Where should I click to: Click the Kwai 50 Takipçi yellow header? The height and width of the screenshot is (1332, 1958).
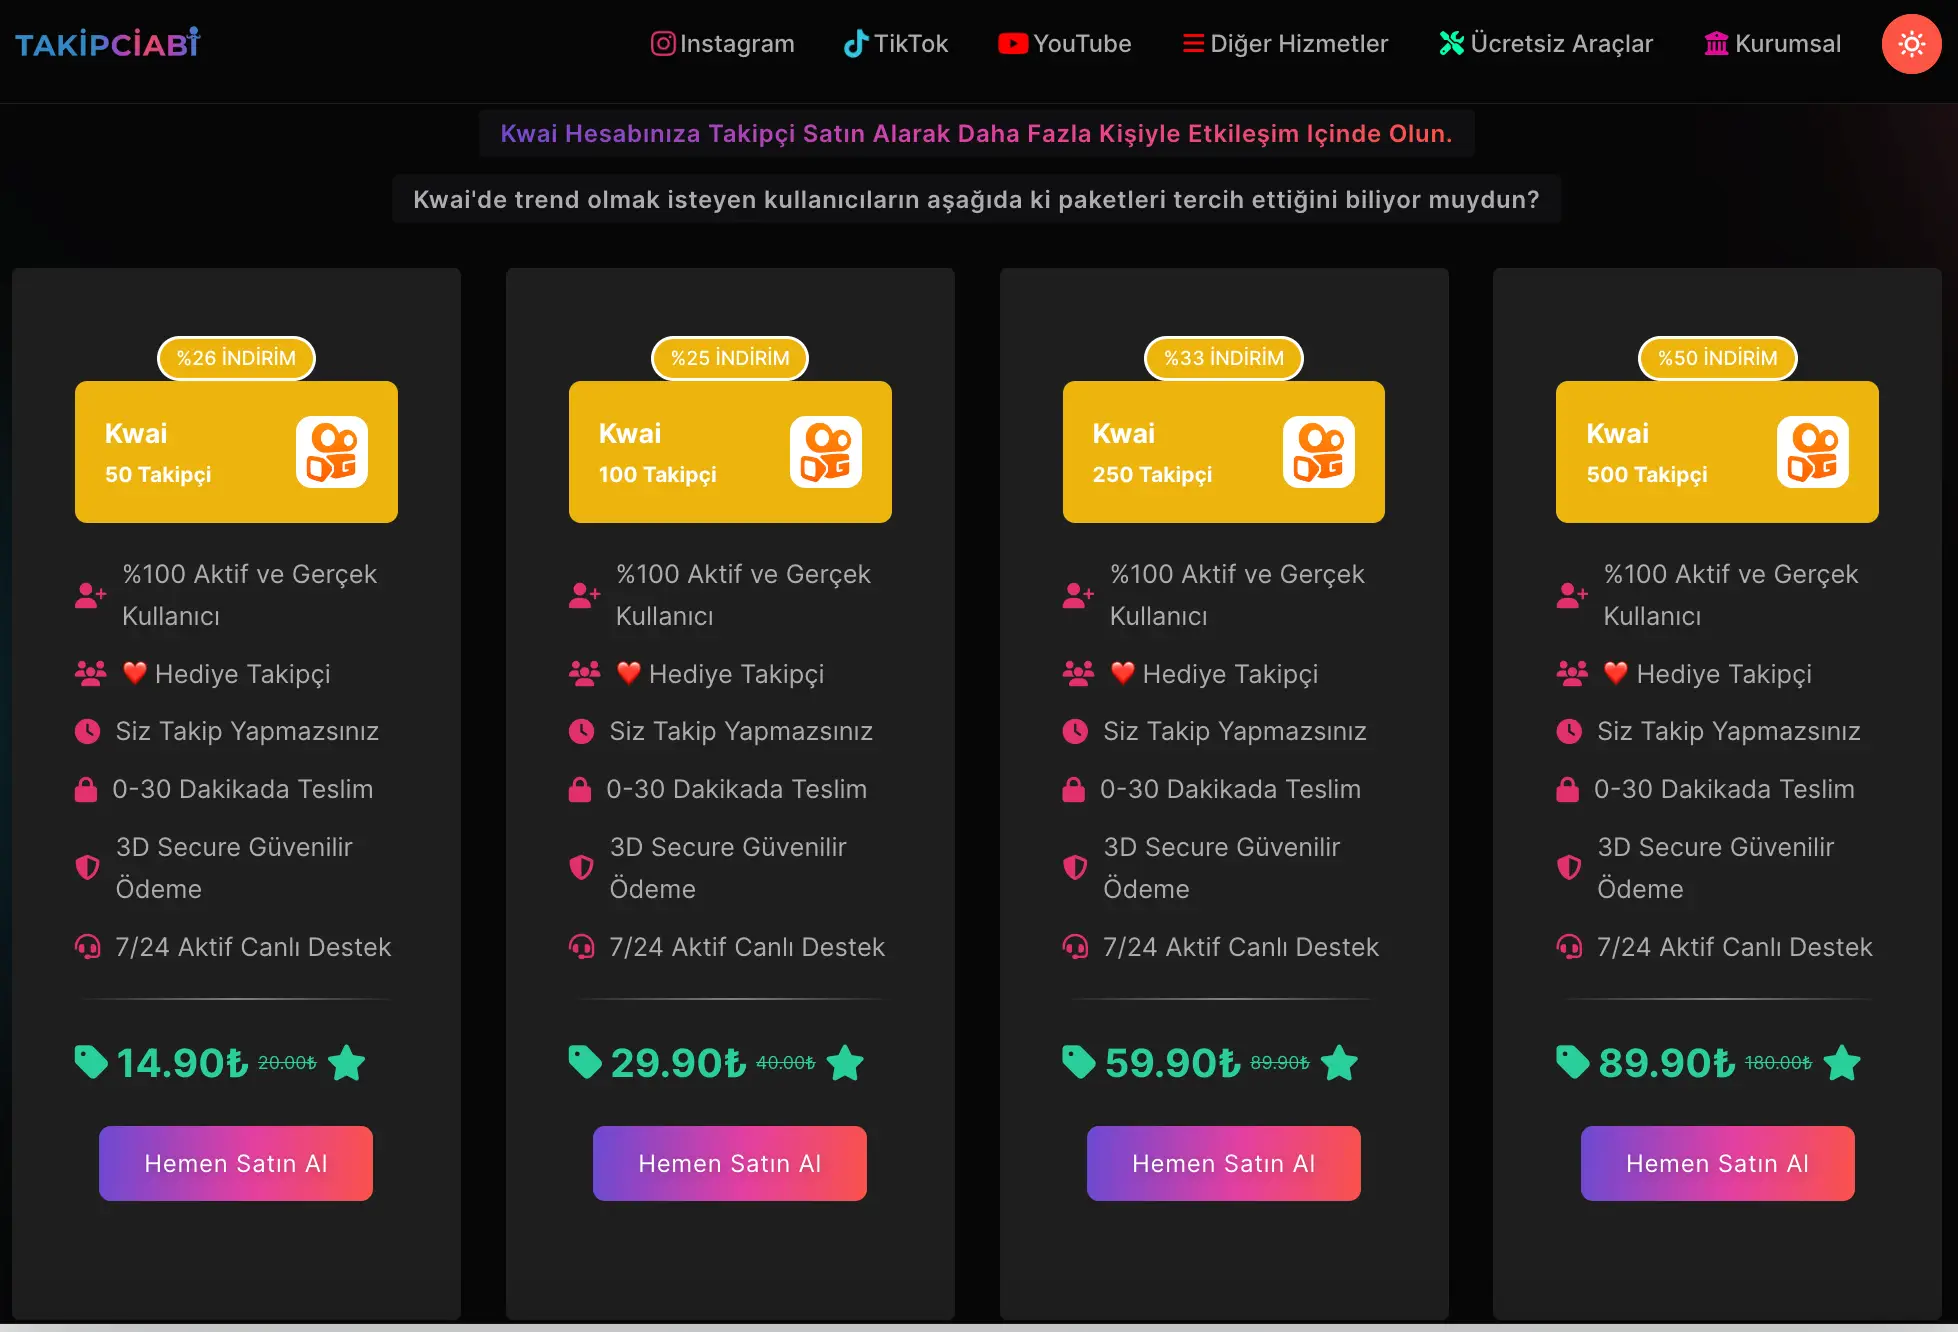pyautogui.click(x=236, y=452)
